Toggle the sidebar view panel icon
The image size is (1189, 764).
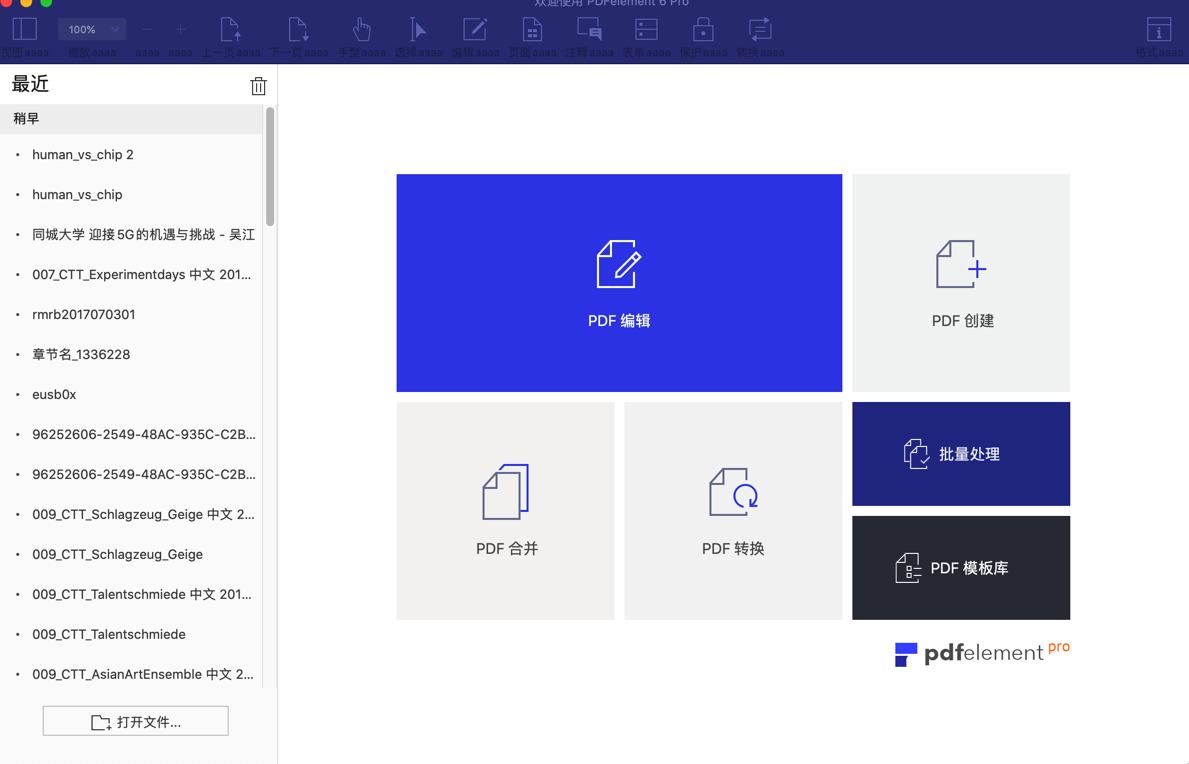click(24, 30)
